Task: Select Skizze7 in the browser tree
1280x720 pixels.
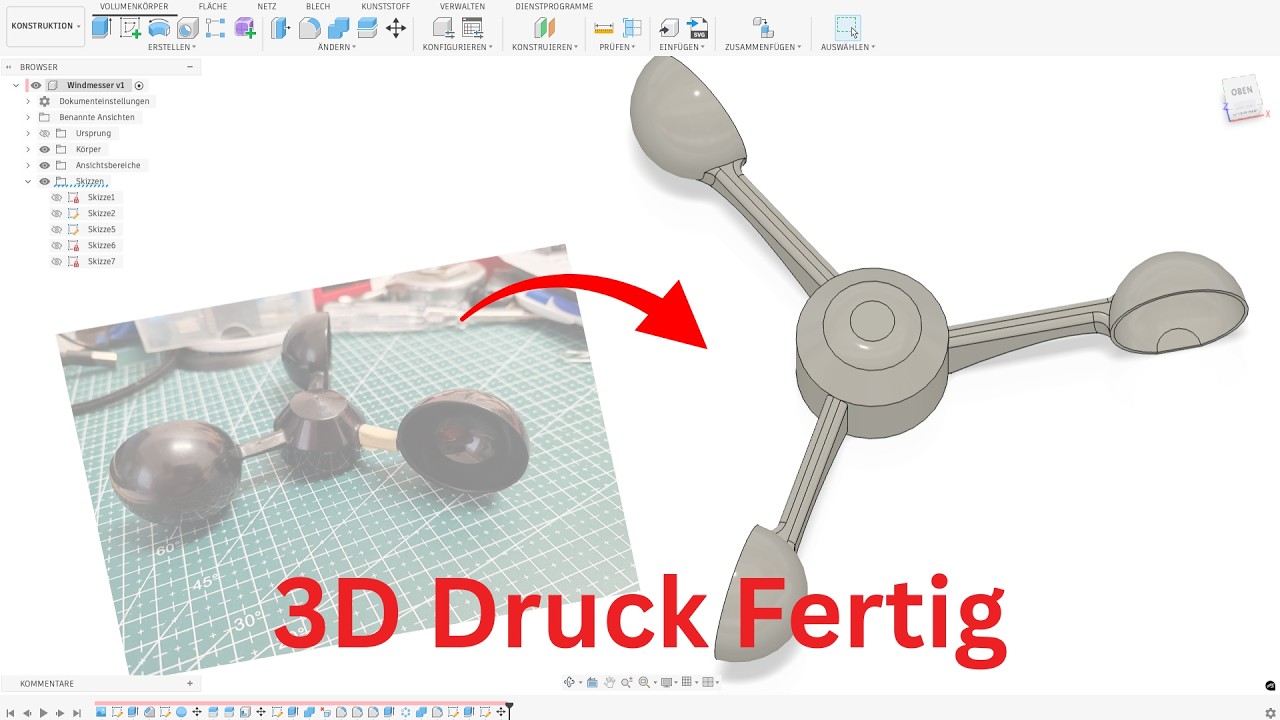Action: [x=101, y=261]
